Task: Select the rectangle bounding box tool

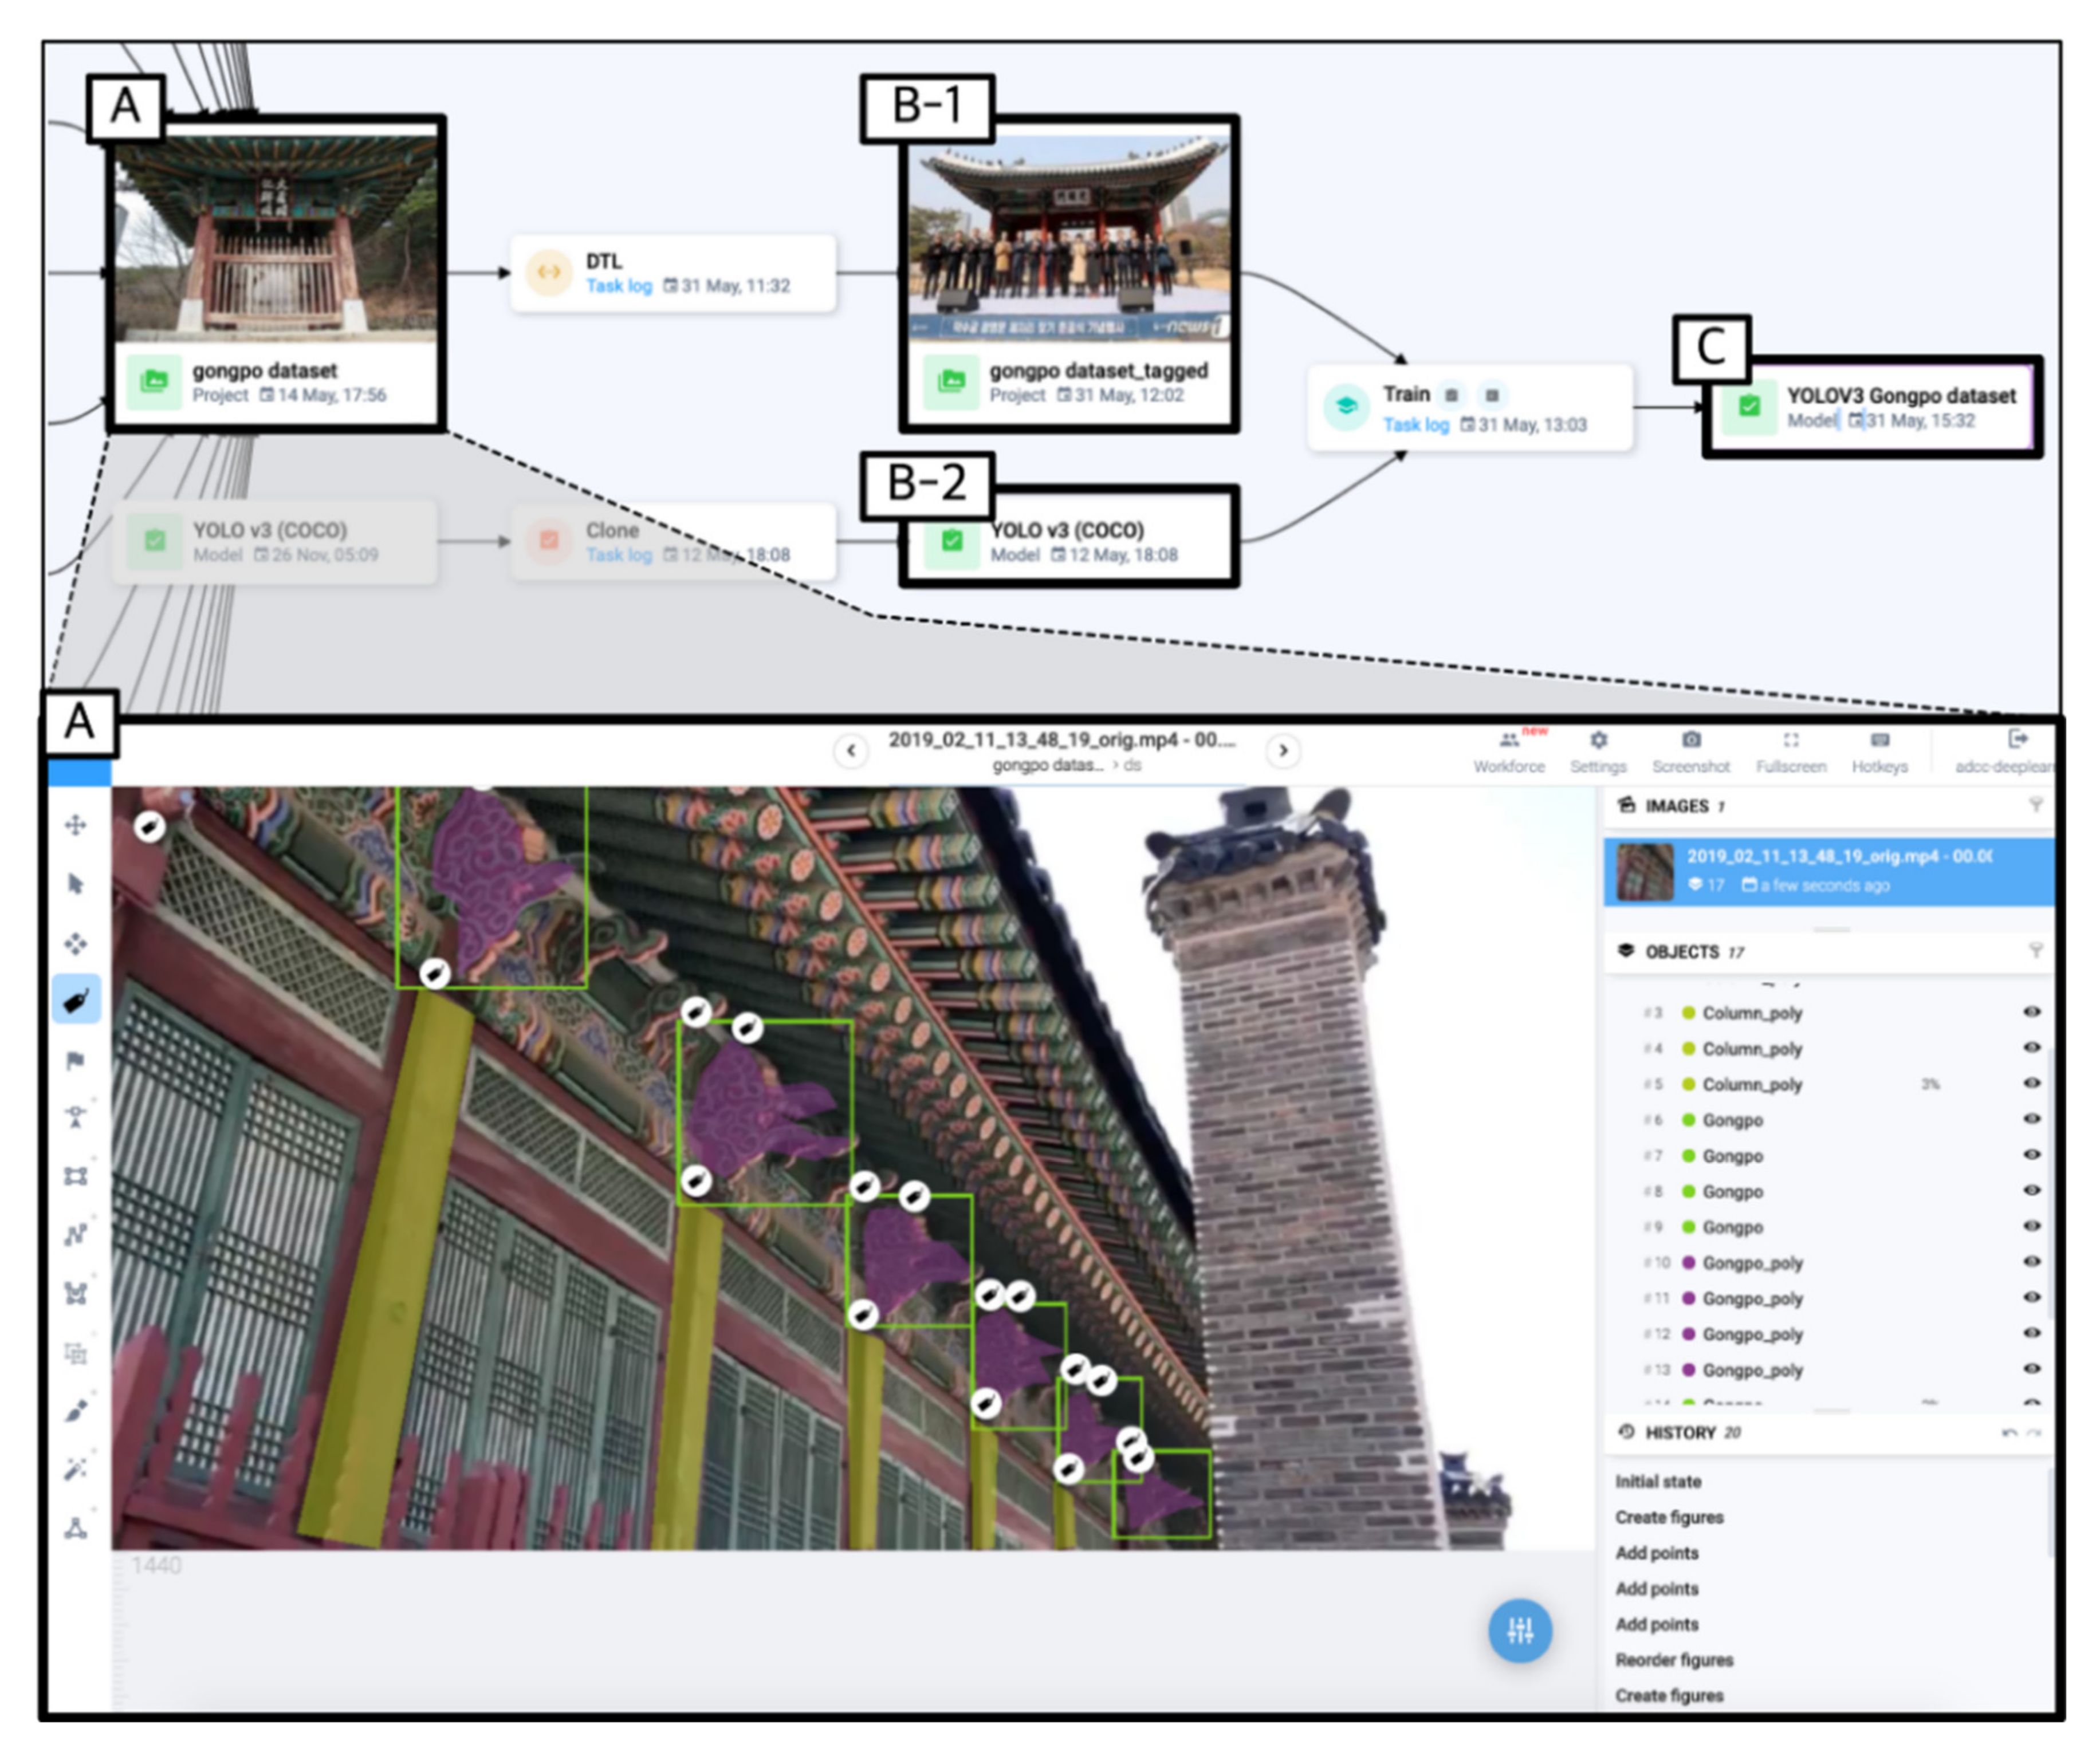Action: point(76,1176)
